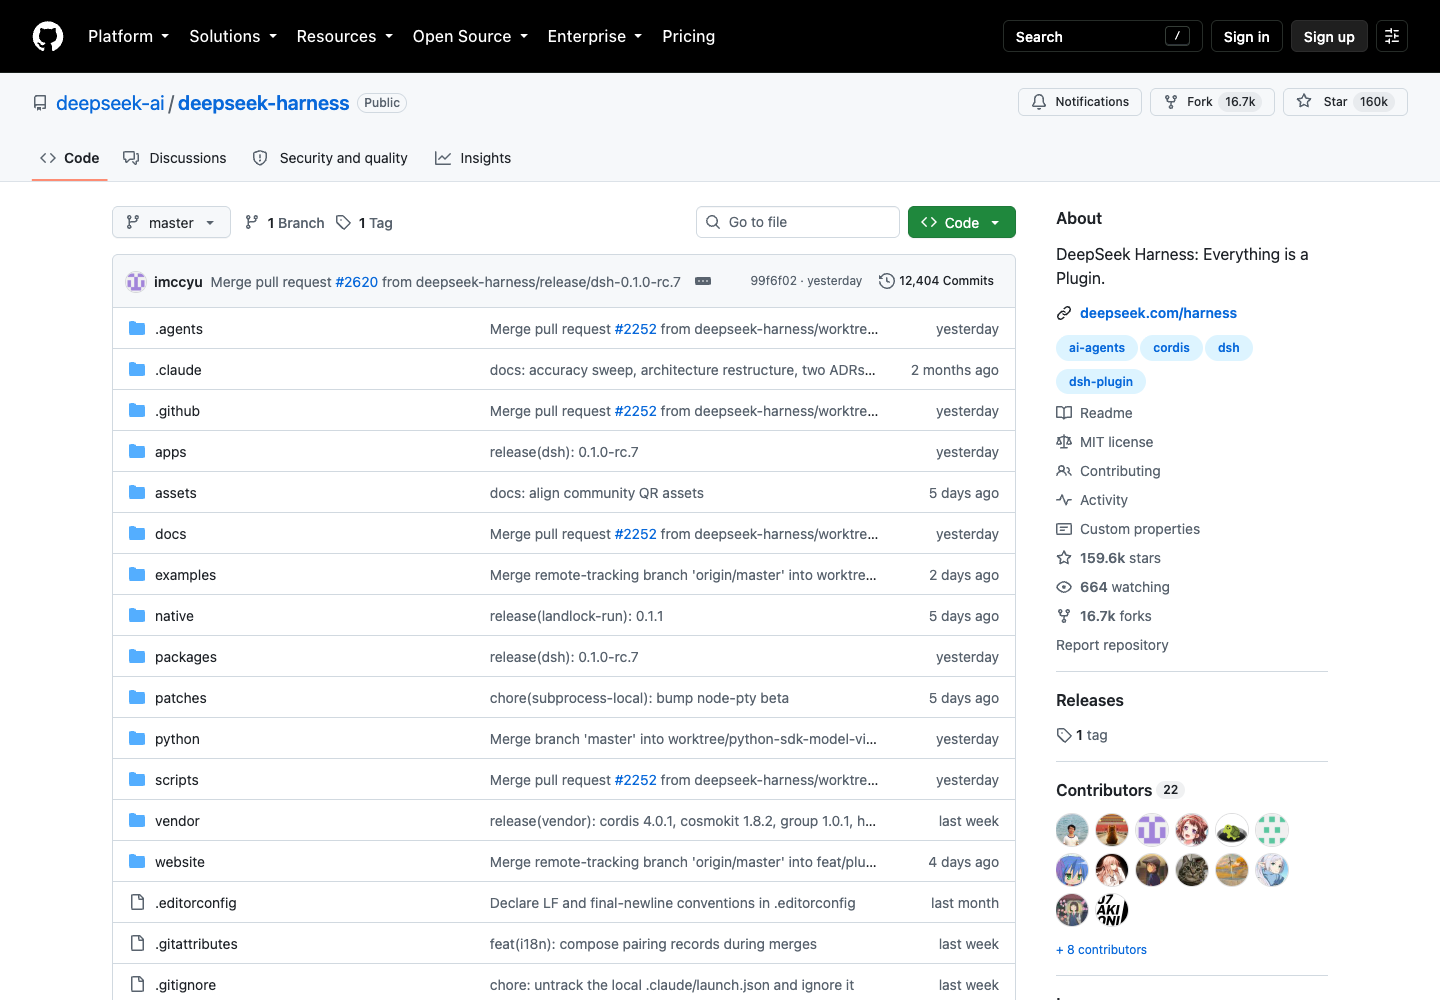
Task: Click the repository icon beside deepseek-ai
Action: 40,103
